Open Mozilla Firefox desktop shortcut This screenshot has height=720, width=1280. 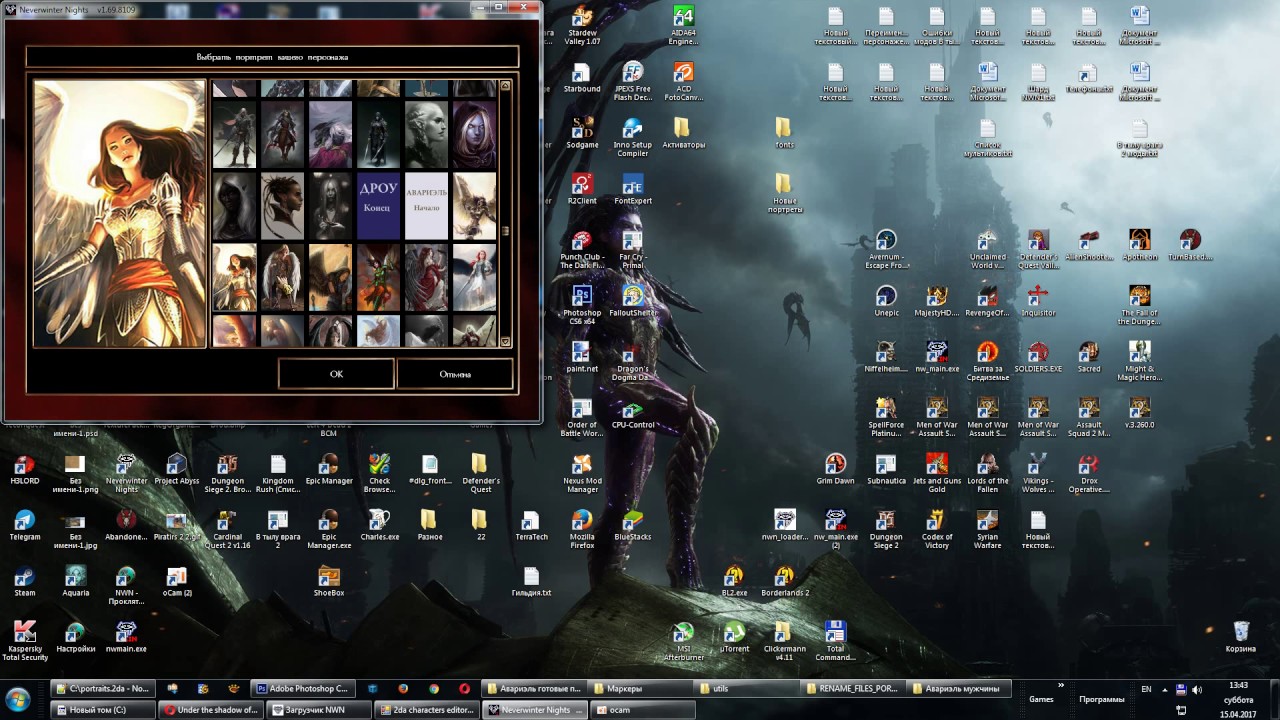582,530
